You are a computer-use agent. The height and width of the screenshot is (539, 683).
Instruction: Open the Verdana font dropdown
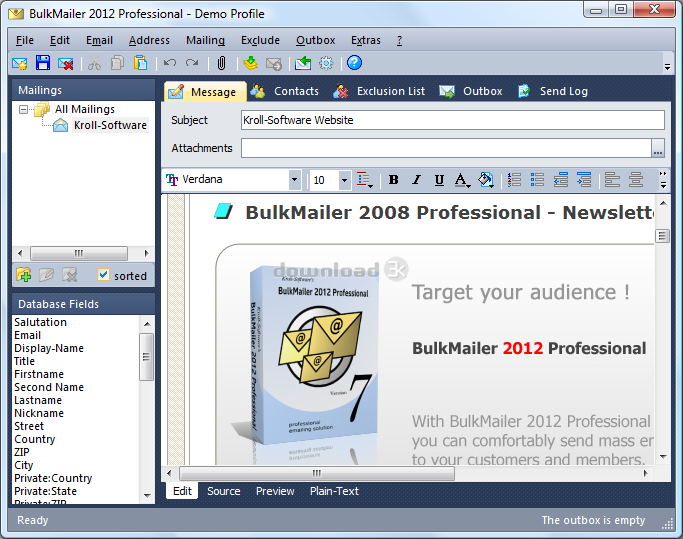pyautogui.click(x=295, y=180)
